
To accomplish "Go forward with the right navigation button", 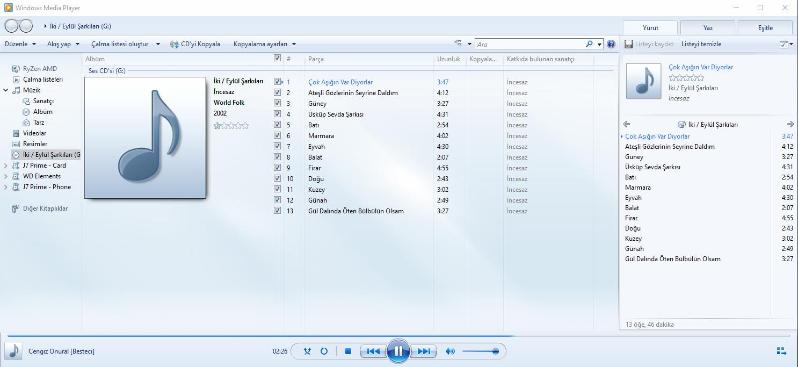I will click(x=25, y=26).
